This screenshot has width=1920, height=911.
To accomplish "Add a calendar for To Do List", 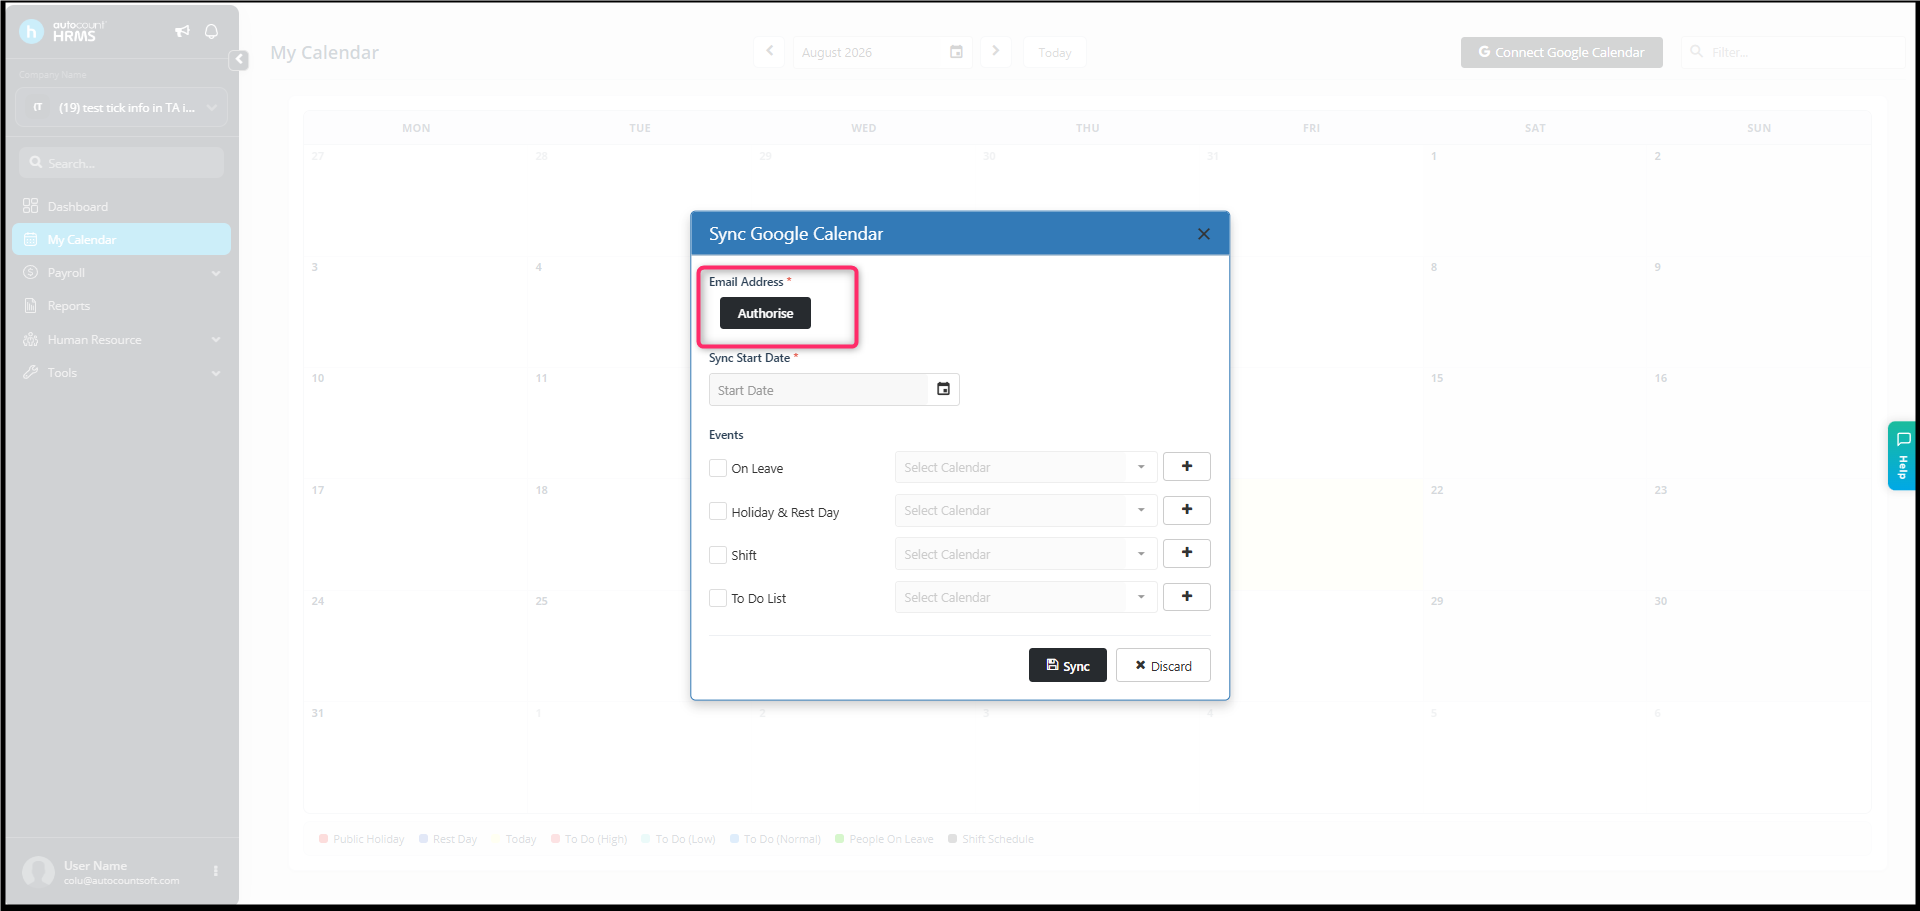I will click(1187, 597).
